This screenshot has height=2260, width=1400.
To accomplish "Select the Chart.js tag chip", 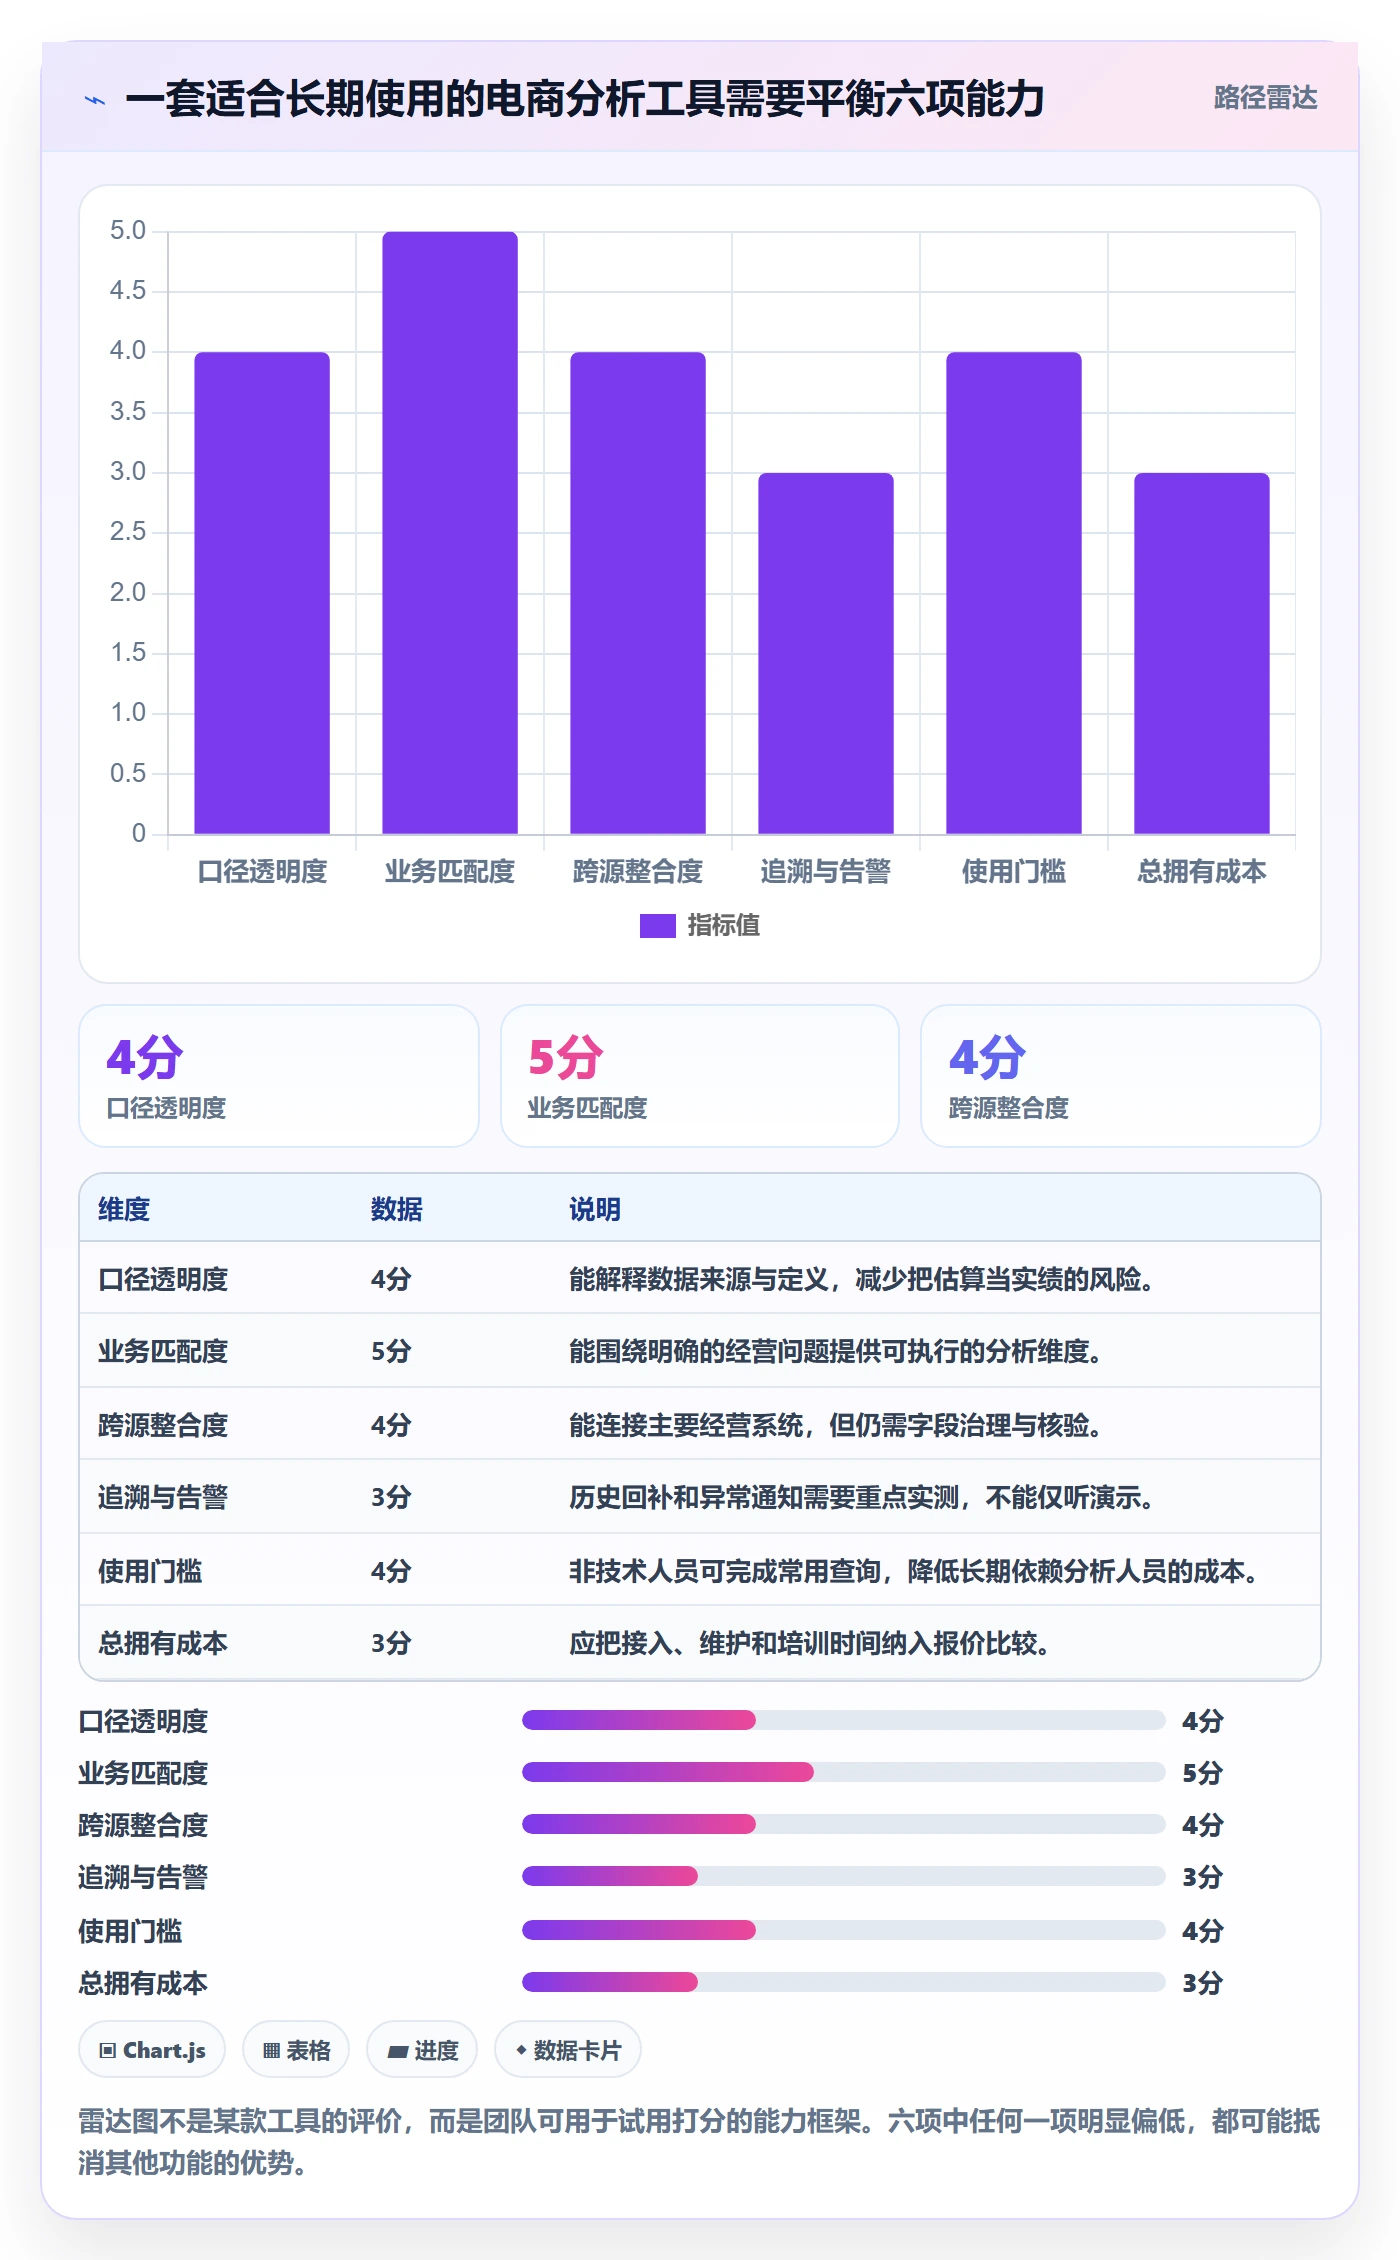I will [x=152, y=2050].
